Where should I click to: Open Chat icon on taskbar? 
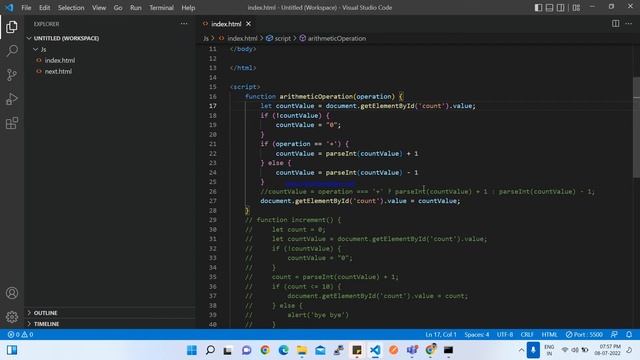tap(247, 350)
